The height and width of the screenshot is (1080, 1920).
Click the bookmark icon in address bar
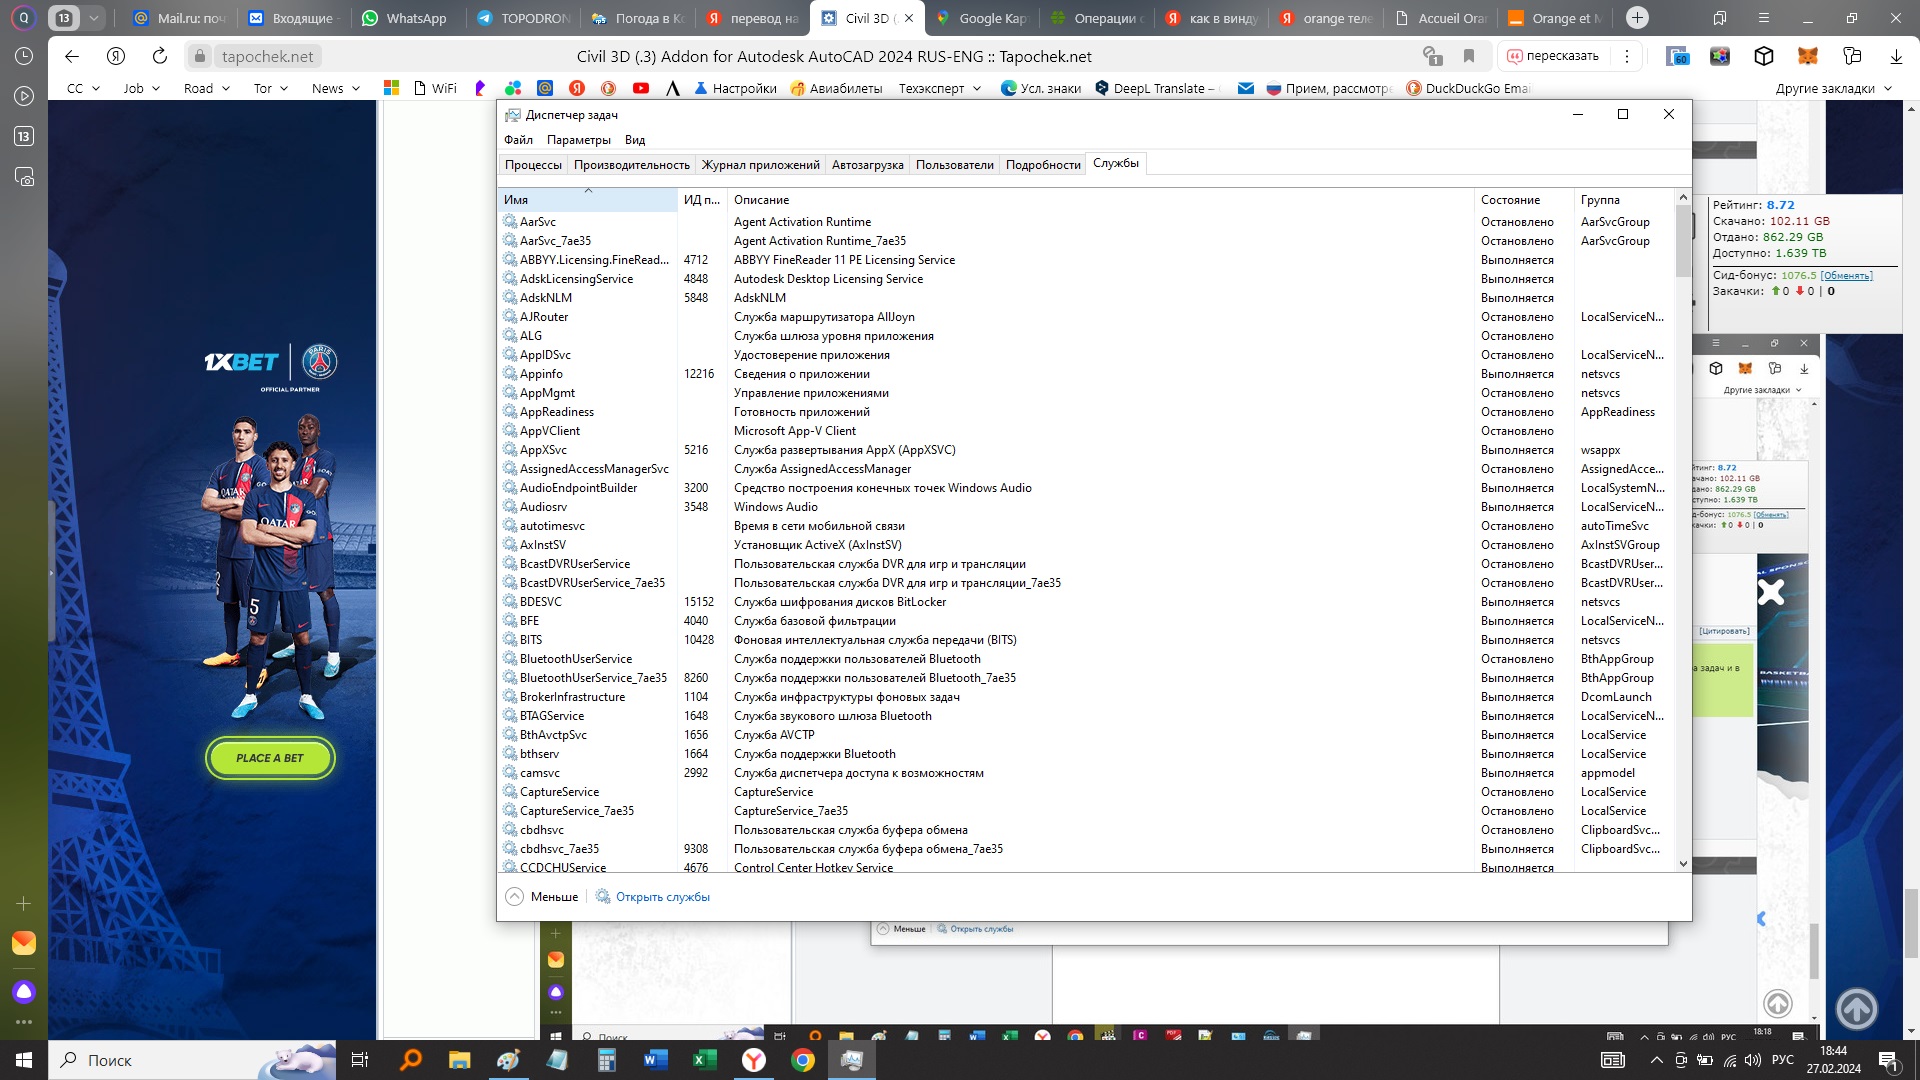coord(1469,56)
